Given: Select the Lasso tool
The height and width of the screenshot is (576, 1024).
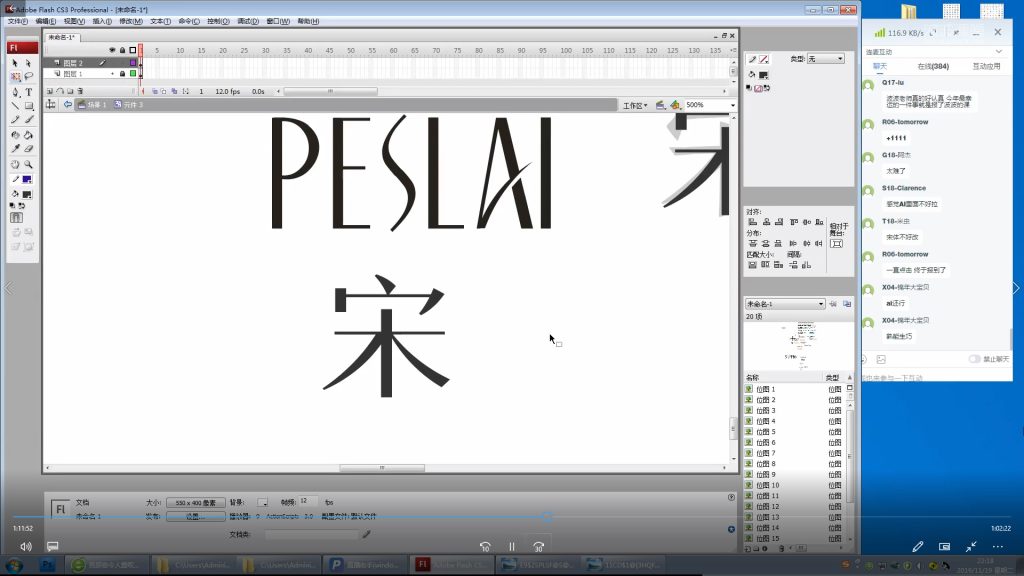Looking at the screenshot, I should [29, 76].
